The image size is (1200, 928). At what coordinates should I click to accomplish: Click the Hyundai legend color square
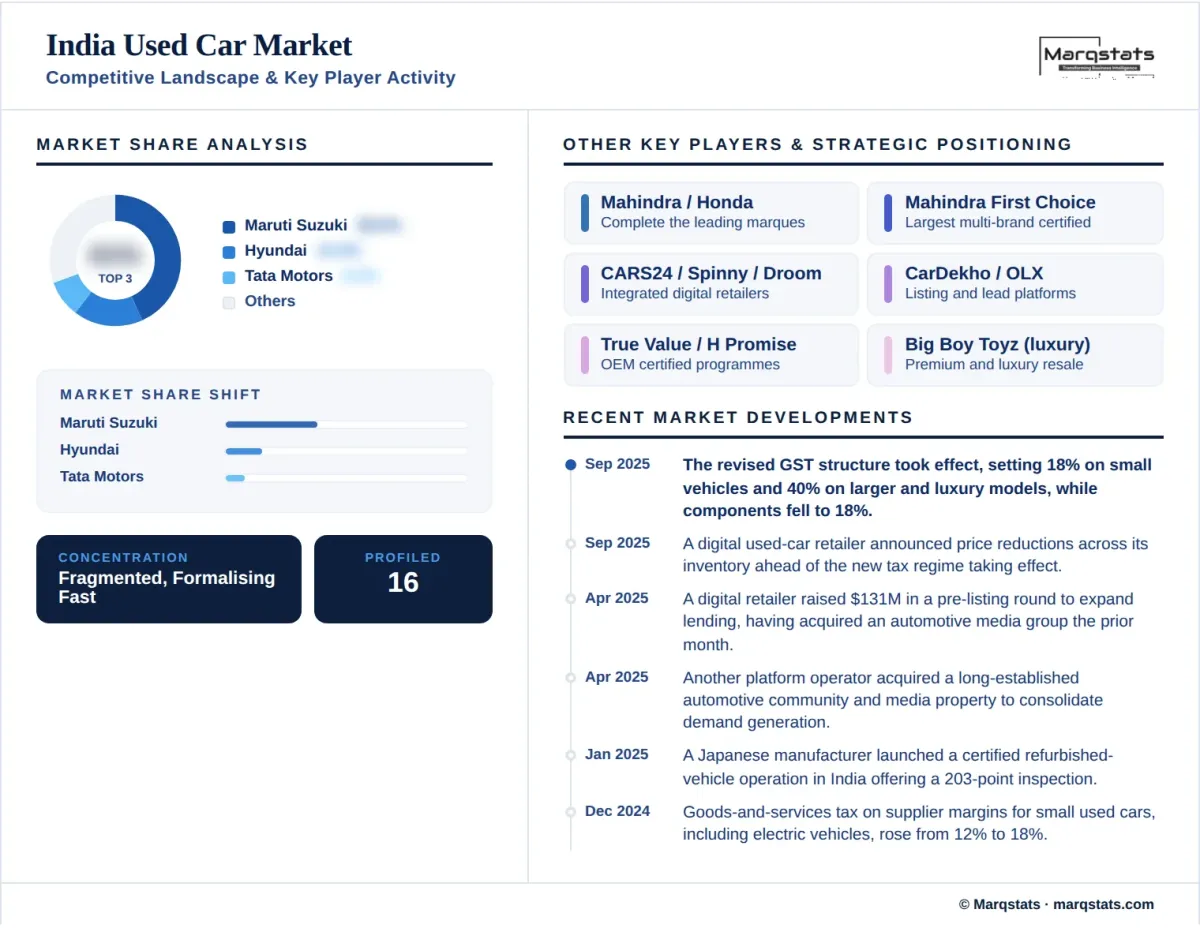[229, 252]
